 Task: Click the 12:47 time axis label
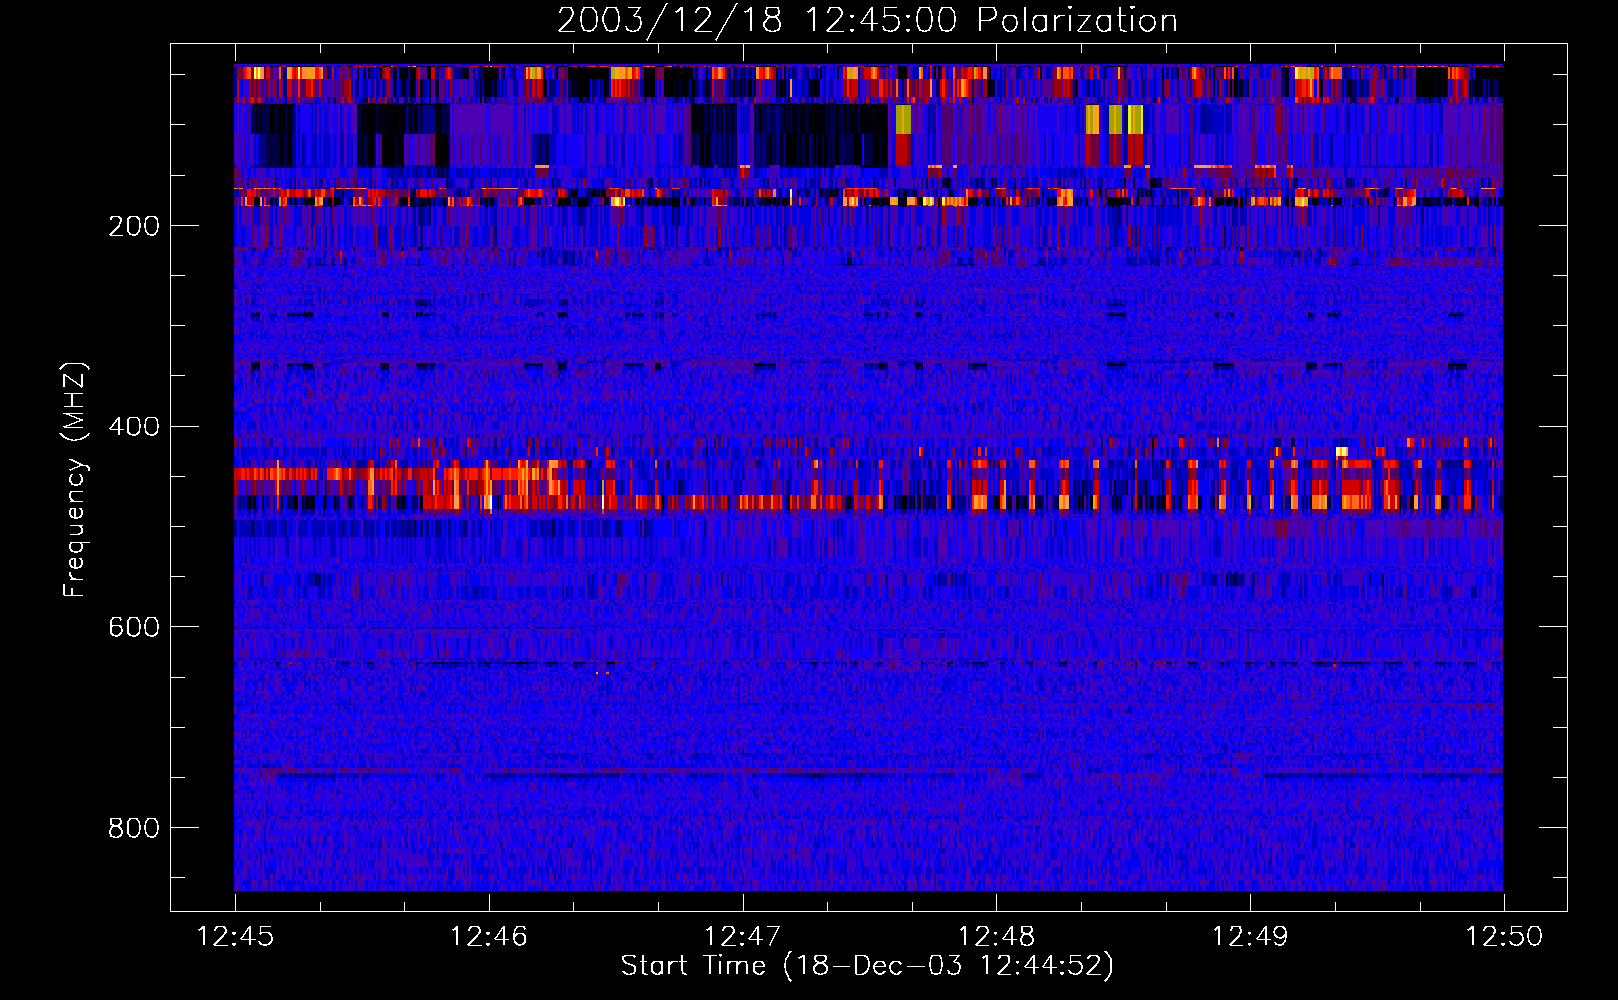pos(743,937)
